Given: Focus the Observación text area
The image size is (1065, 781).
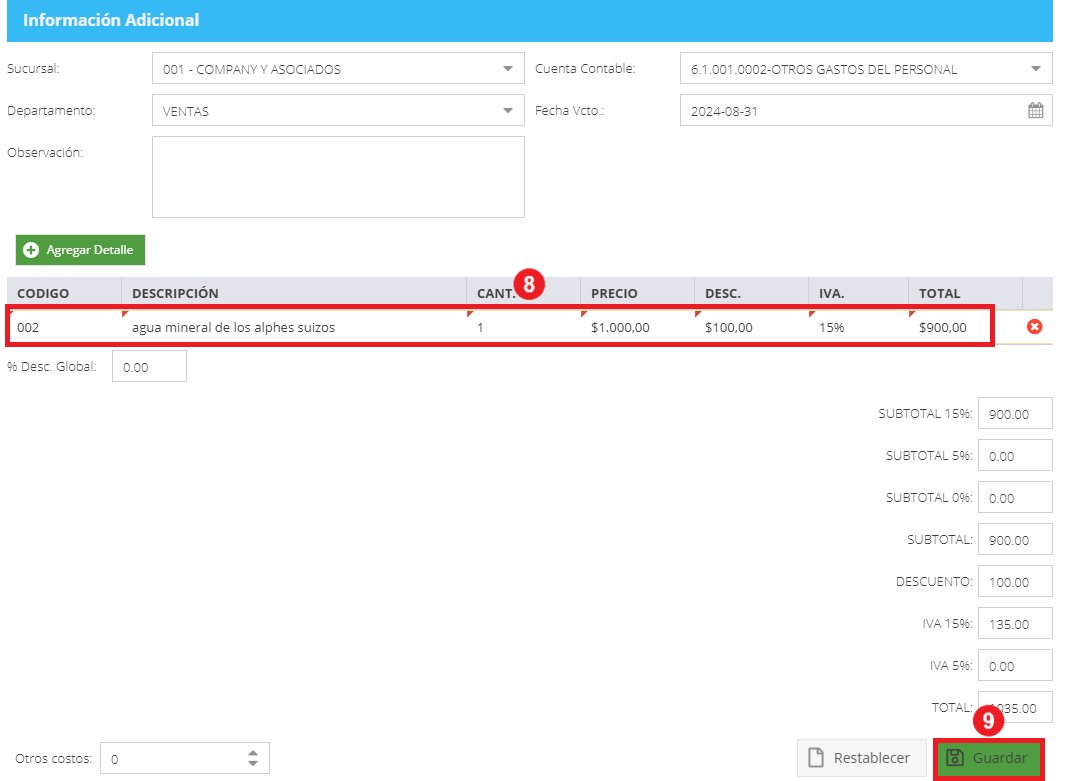Looking at the screenshot, I should click(338, 177).
